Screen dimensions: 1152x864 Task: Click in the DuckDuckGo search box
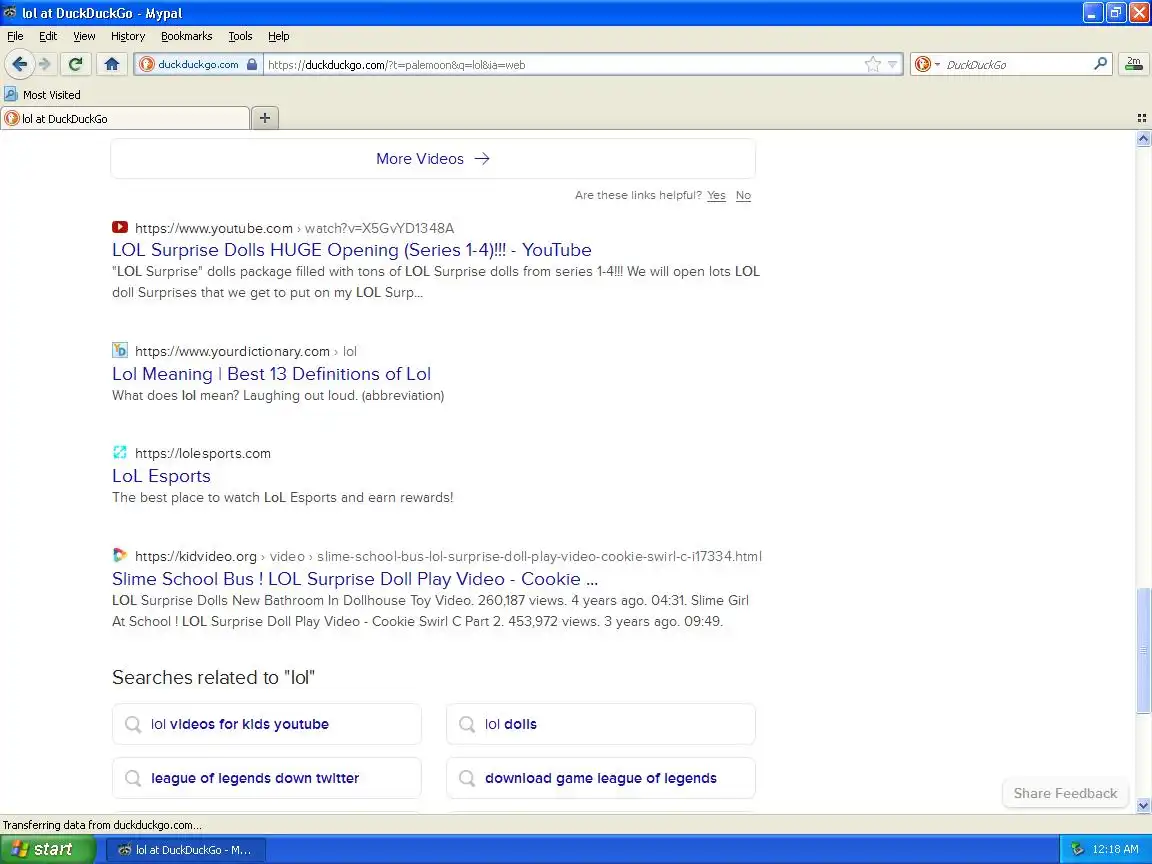[1018, 65]
